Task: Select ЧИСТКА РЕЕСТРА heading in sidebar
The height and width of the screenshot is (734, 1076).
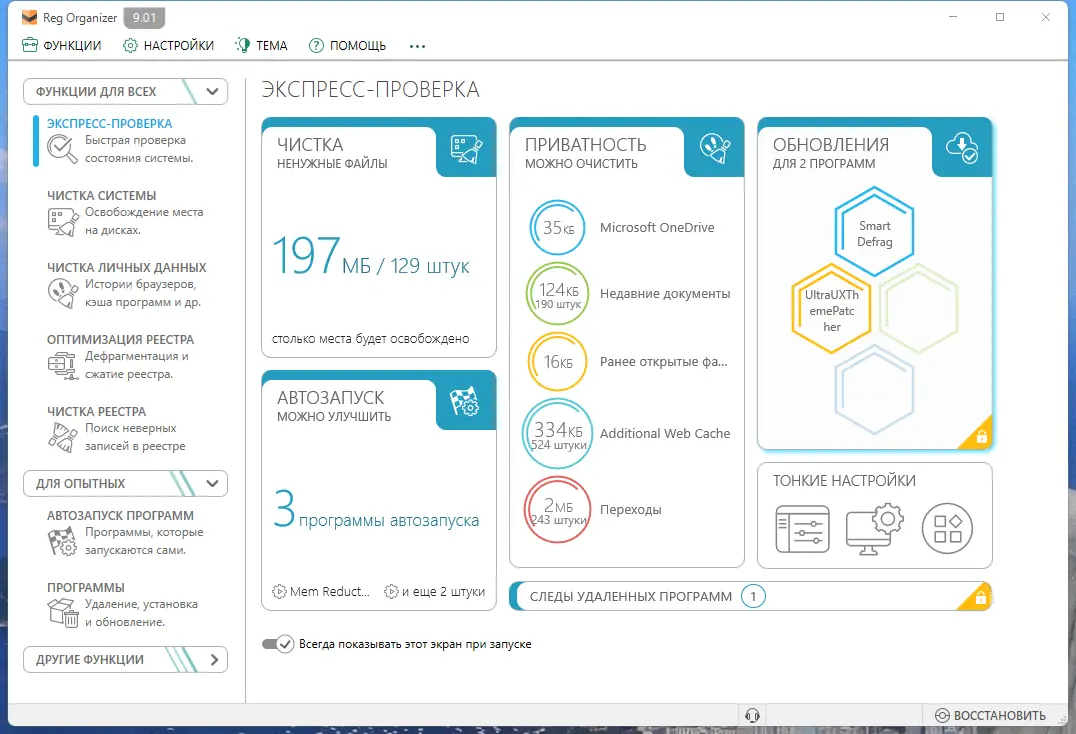Action: [96, 412]
